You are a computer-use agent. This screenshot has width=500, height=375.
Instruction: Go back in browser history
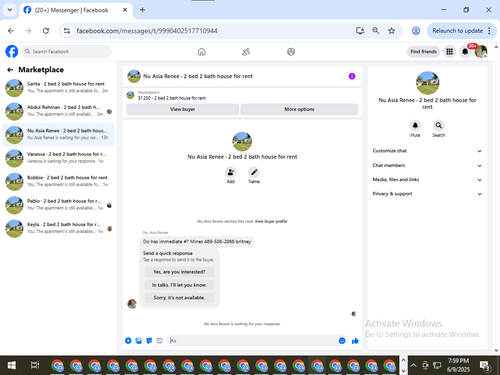pyautogui.click(x=11, y=31)
